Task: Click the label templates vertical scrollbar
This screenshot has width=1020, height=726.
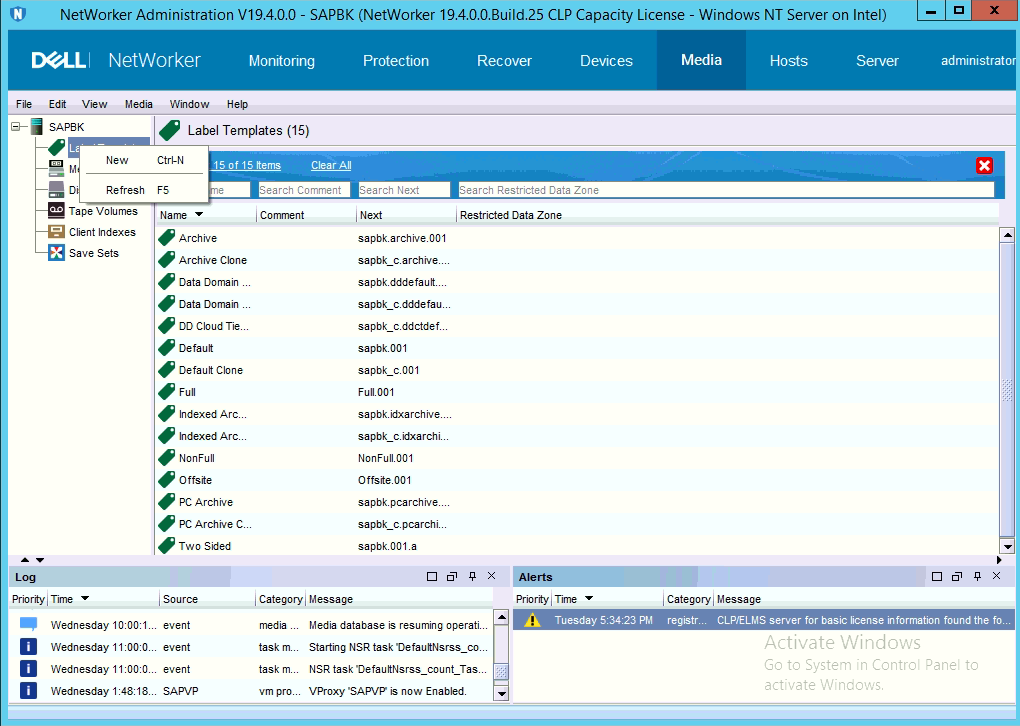Action: coord(1007,390)
